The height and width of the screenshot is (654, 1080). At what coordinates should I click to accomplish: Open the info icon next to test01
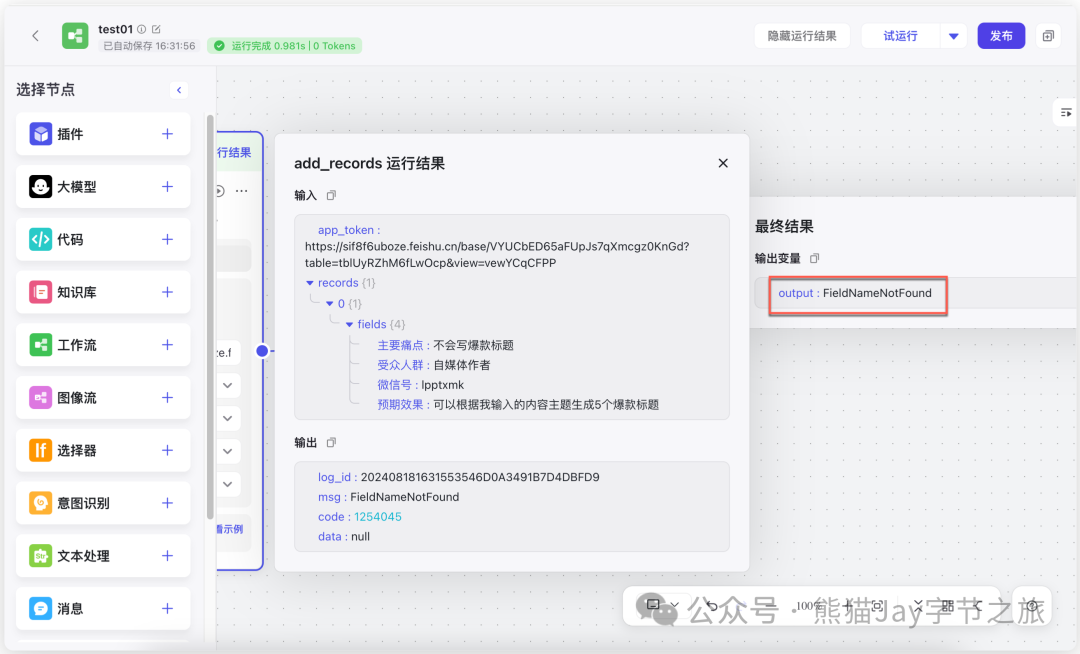pyautogui.click(x=141, y=29)
